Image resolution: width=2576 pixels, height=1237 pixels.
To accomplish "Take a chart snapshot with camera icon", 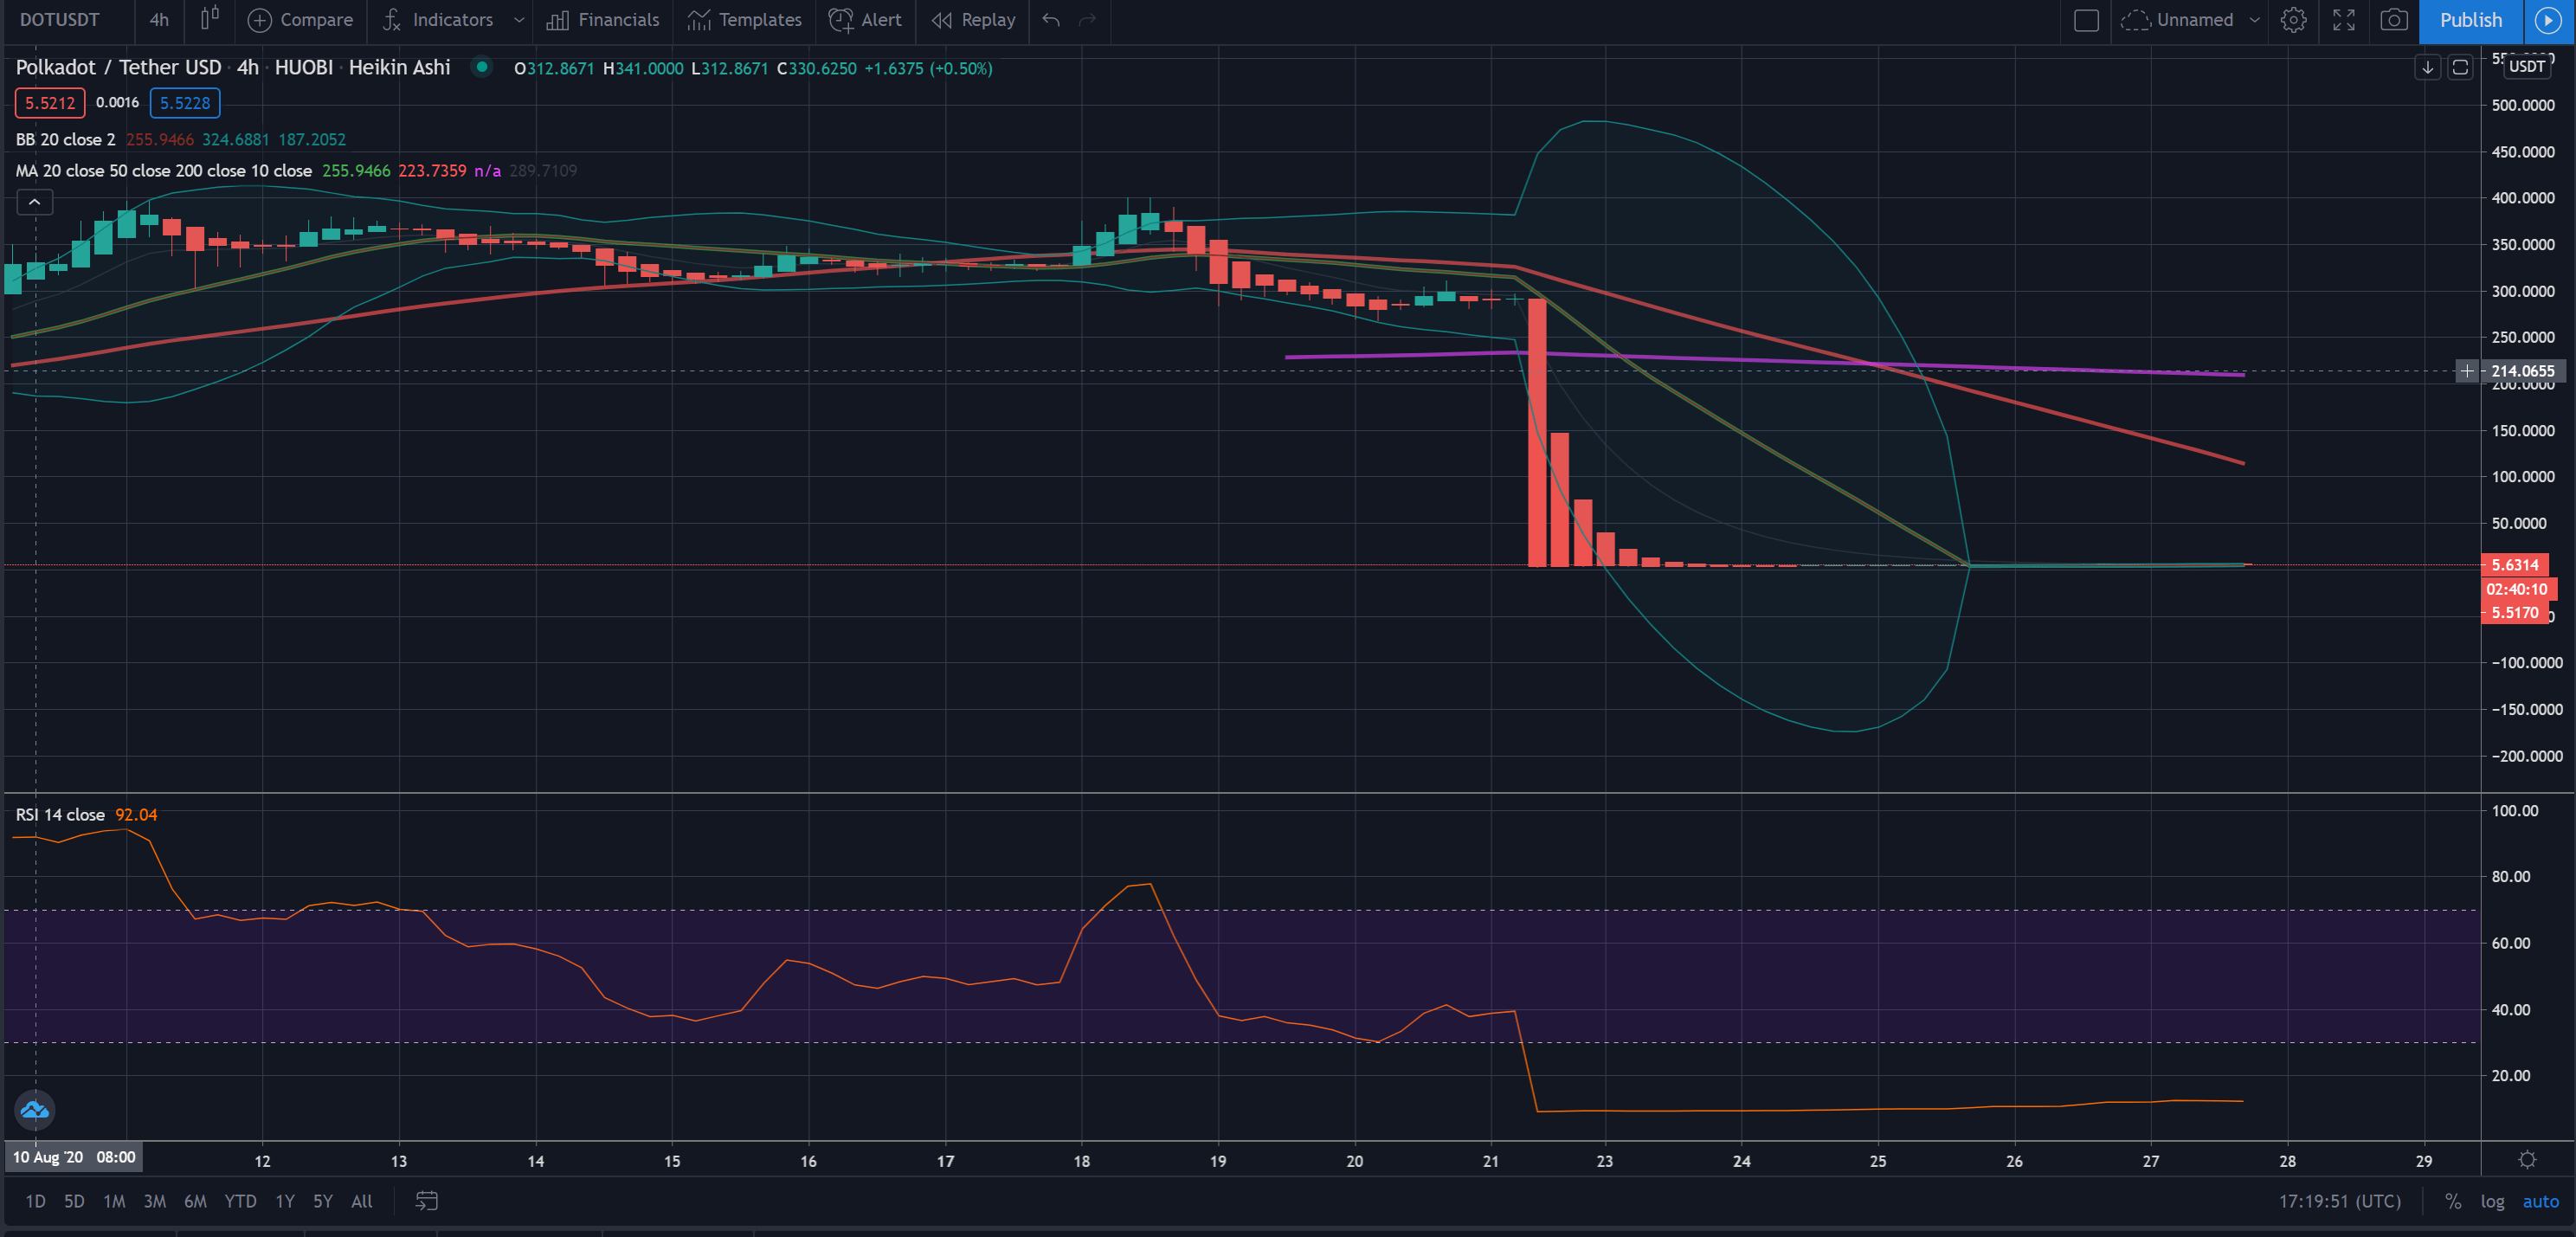I will coord(2393,19).
